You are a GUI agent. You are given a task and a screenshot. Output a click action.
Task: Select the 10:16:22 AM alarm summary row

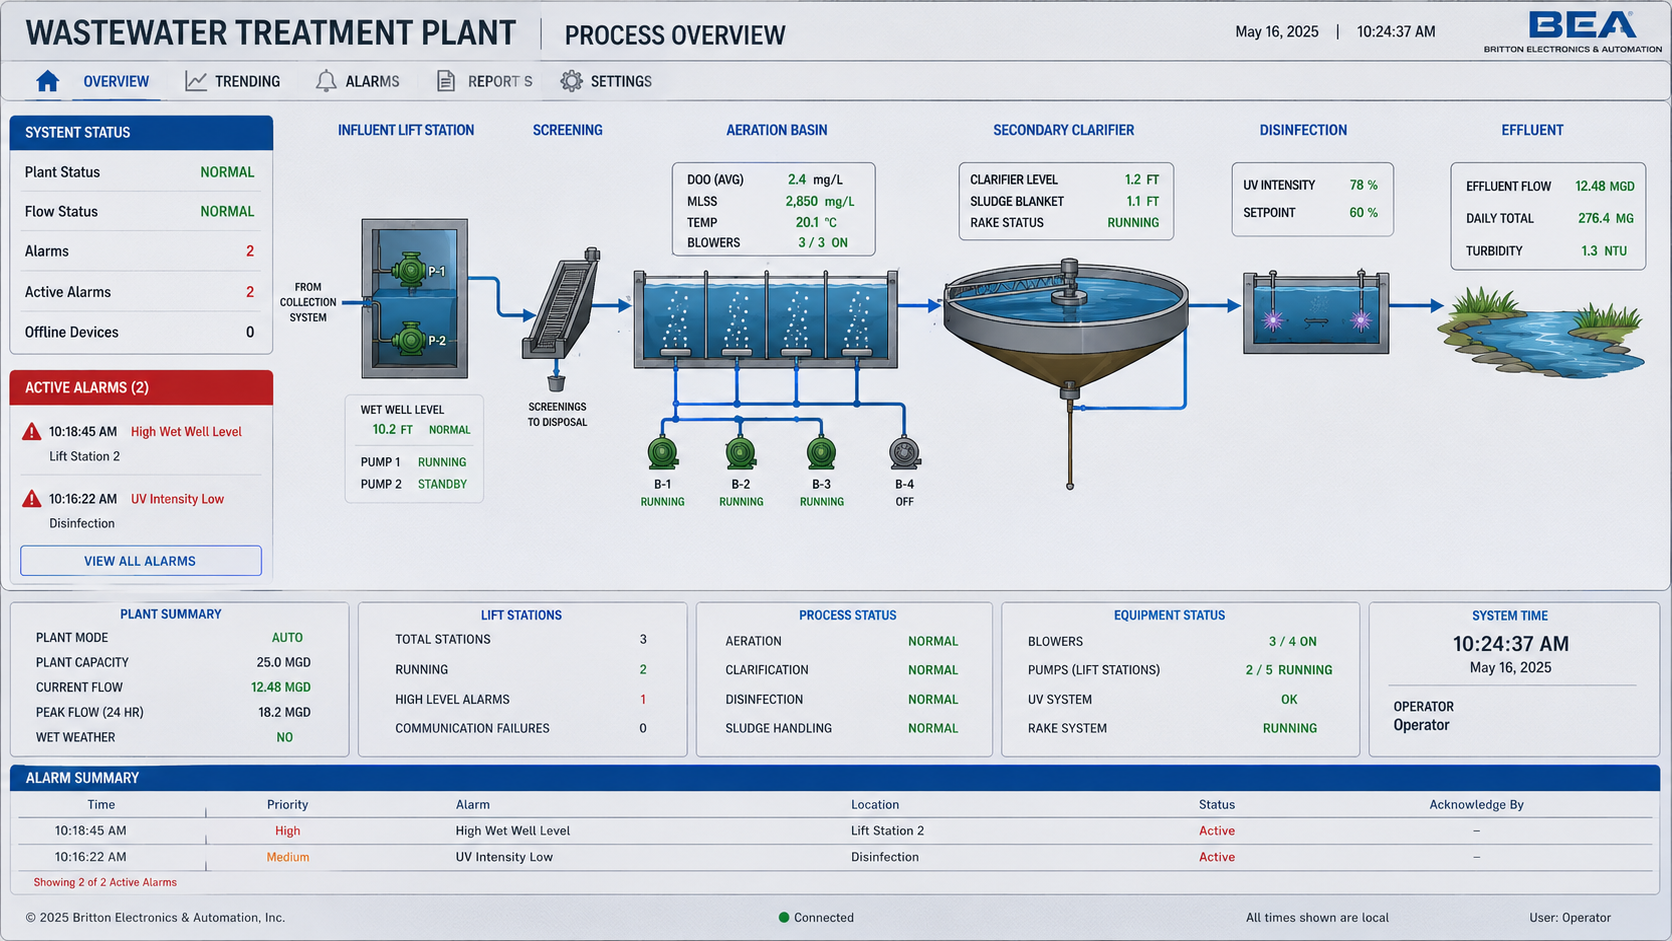pyautogui.click(x=835, y=857)
